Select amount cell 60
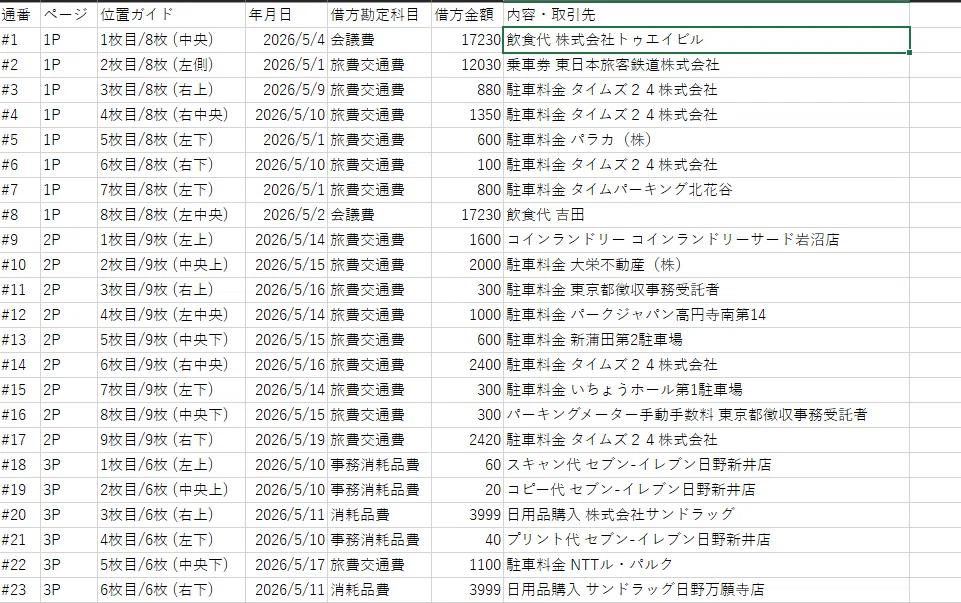This screenshot has width=961, height=603. point(467,465)
